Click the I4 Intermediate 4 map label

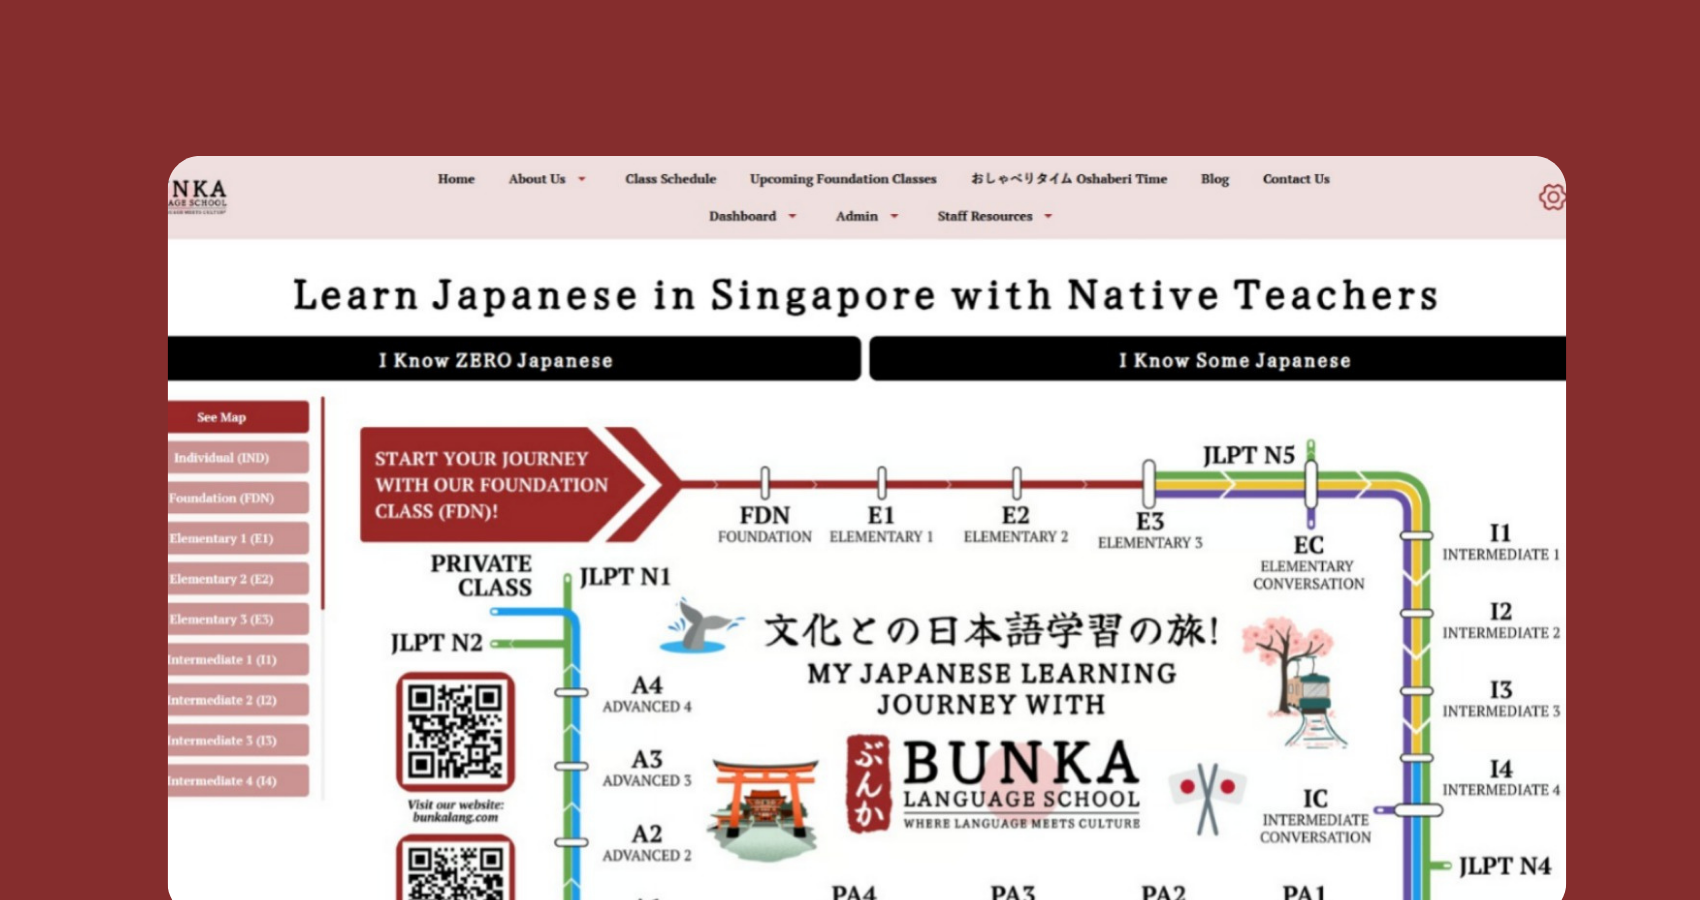click(x=1501, y=777)
